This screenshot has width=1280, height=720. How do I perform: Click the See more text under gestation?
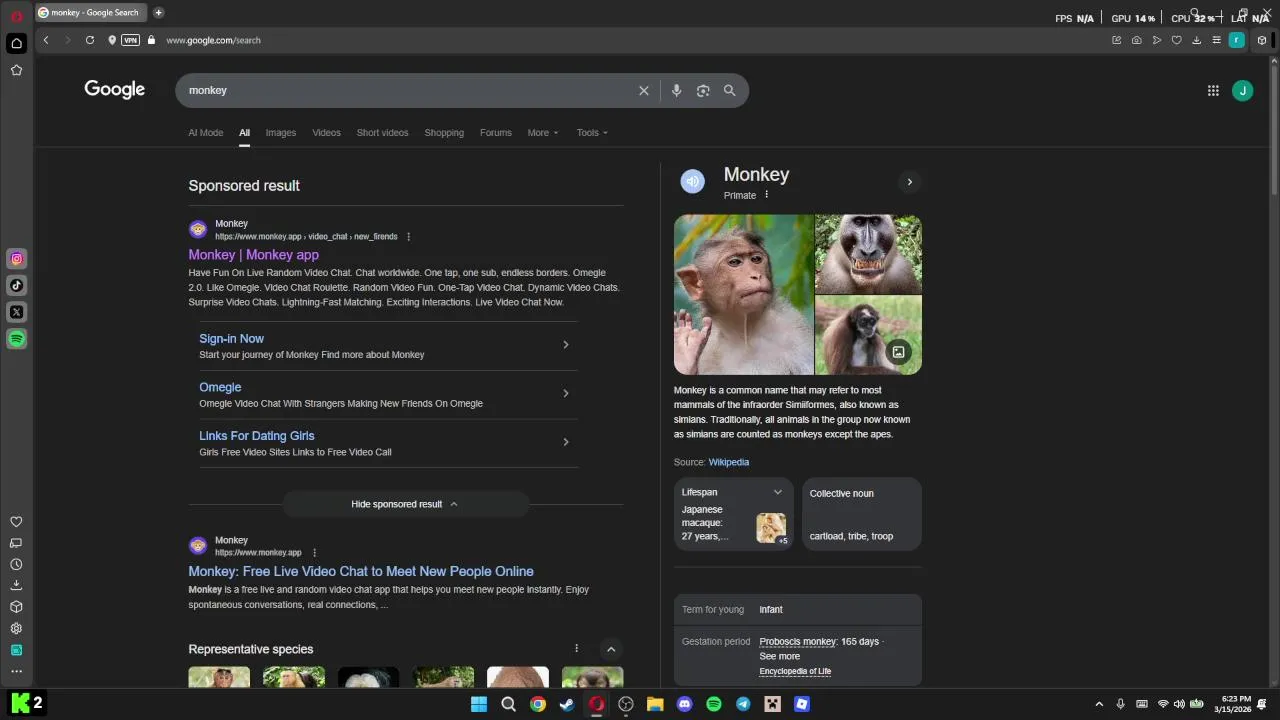[x=779, y=656]
